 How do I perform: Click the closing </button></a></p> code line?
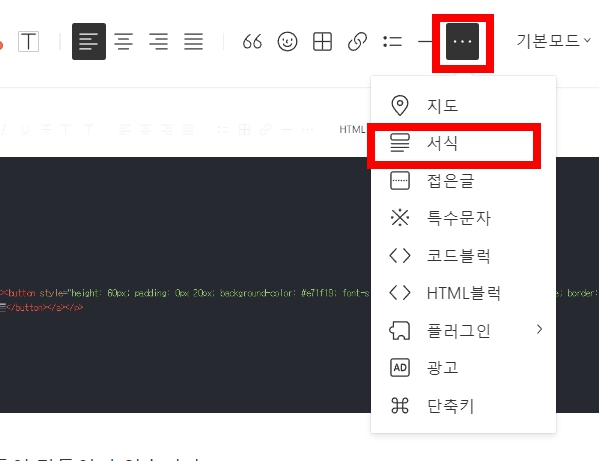(x=42, y=307)
